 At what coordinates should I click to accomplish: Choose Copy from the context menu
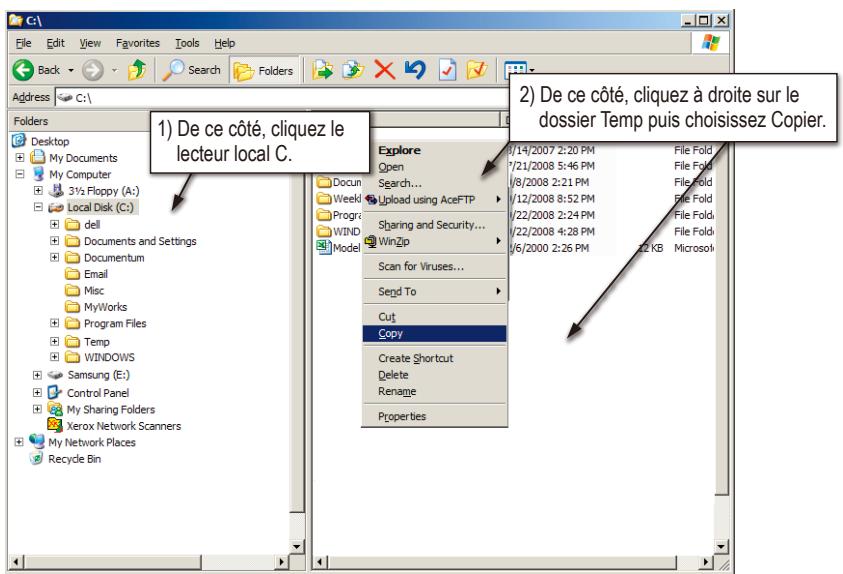pyautogui.click(x=391, y=334)
